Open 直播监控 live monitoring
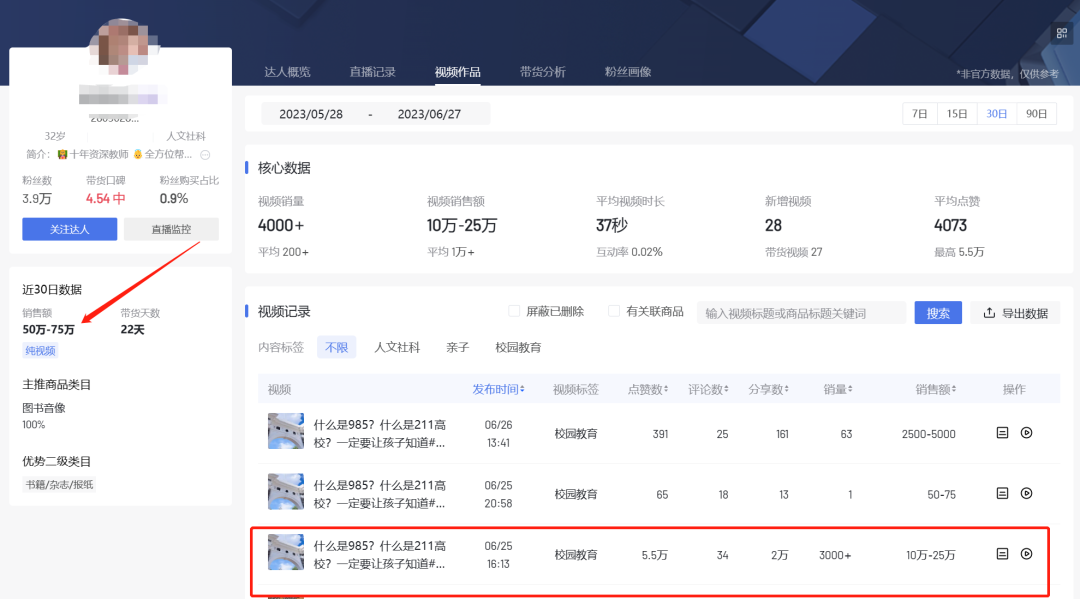The width and height of the screenshot is (1080, 599). tap(170, 228)
